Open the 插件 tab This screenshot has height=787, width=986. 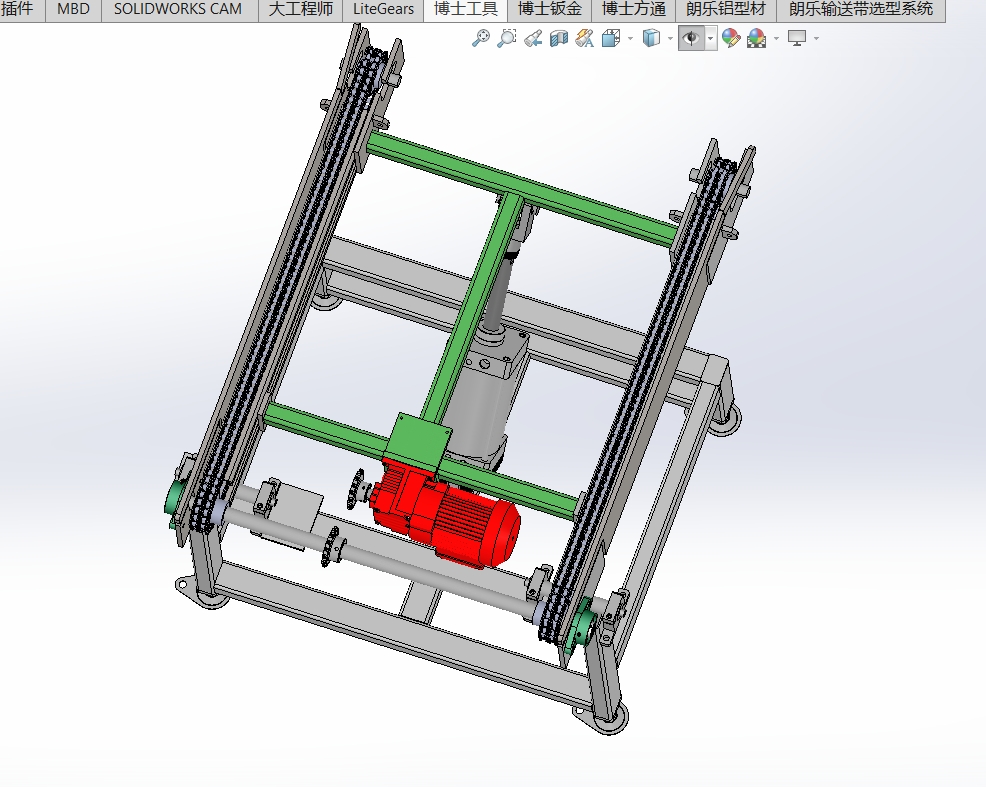[x=17, y=9]
